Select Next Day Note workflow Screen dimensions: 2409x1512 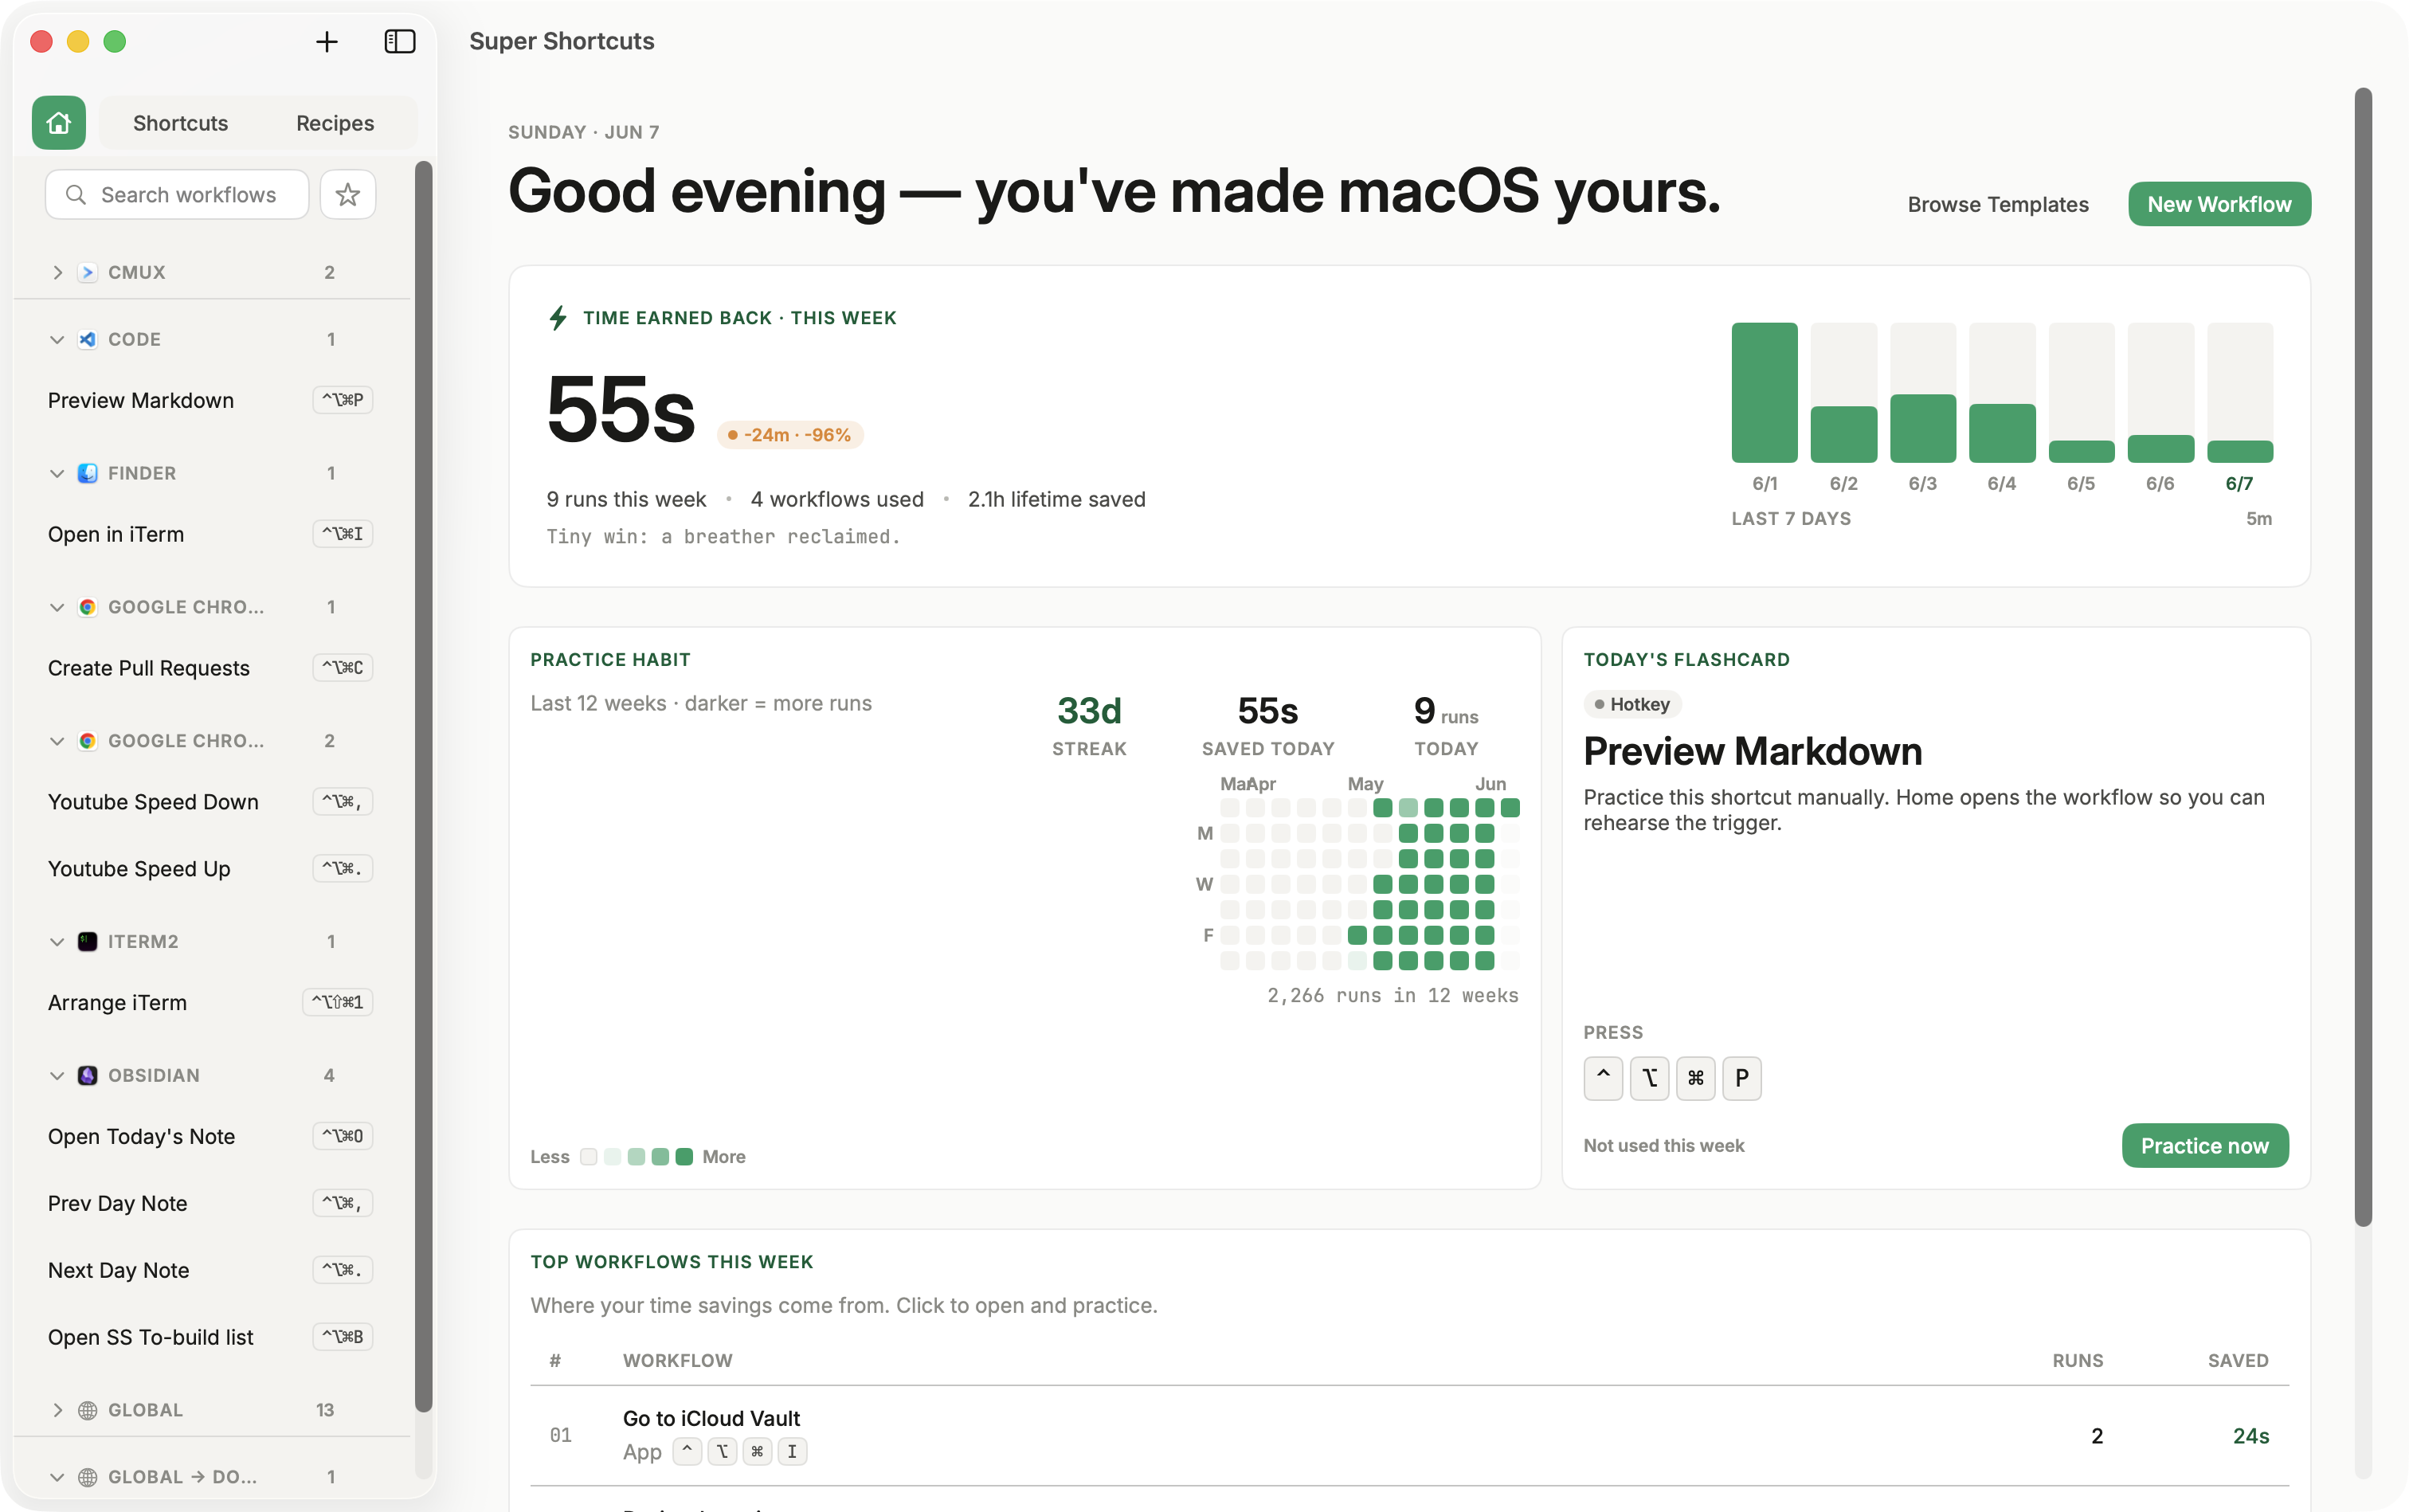click(x=210, y=1270)
